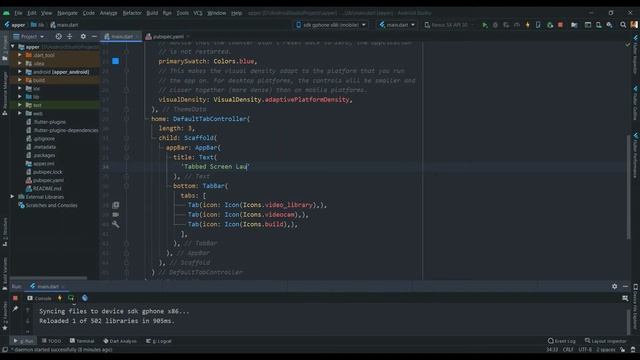Stop the running app via the red toolbar square
640x360 pixels.
pyautogui.click(x=560, y=25)
